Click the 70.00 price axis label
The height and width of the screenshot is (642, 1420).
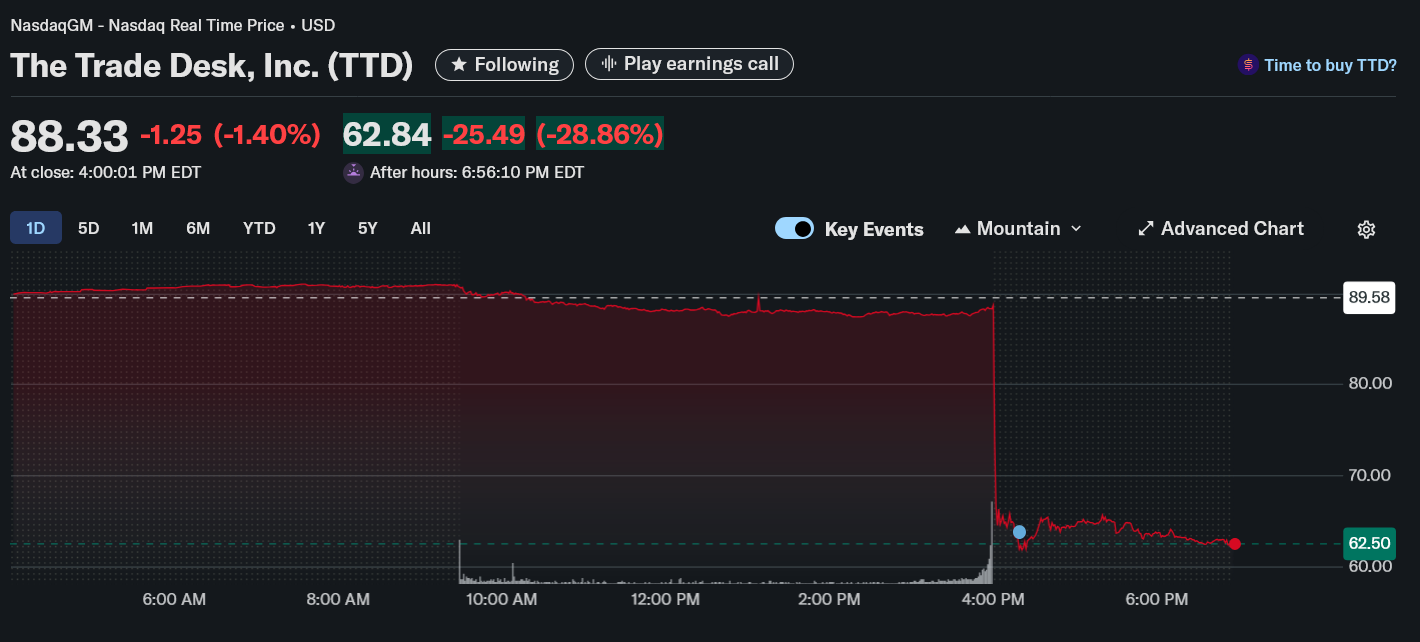(x=1369, y=475)
